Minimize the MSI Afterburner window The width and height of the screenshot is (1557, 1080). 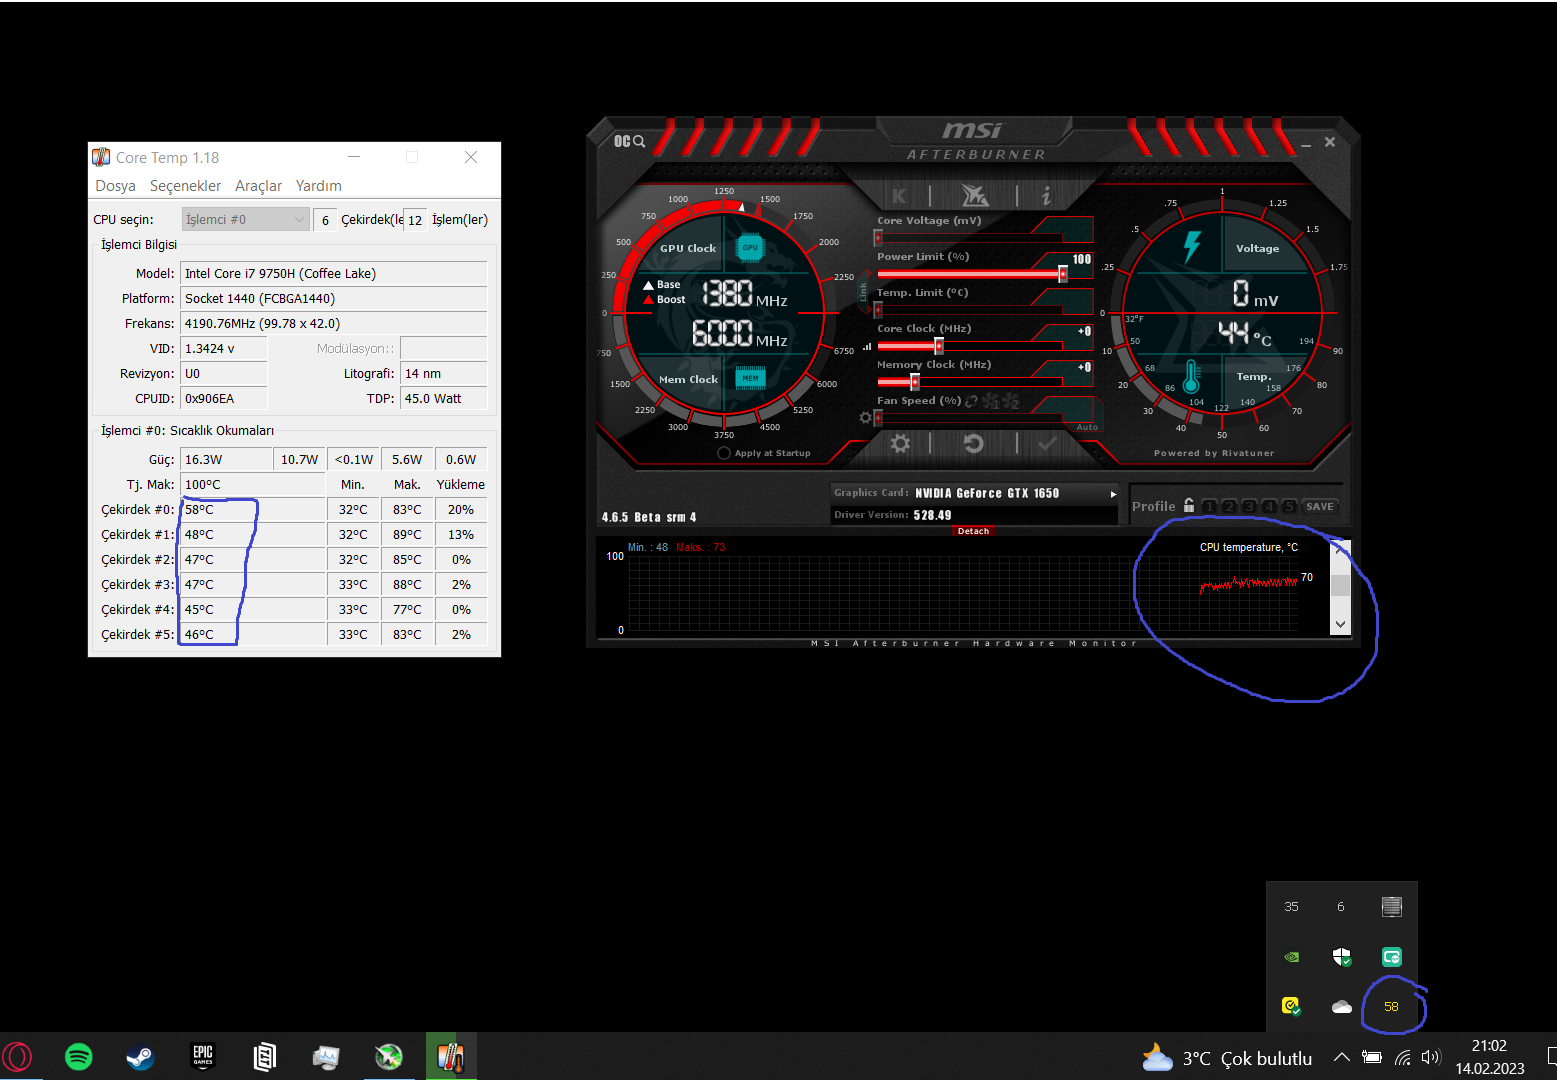click(x=1306, y=144)
